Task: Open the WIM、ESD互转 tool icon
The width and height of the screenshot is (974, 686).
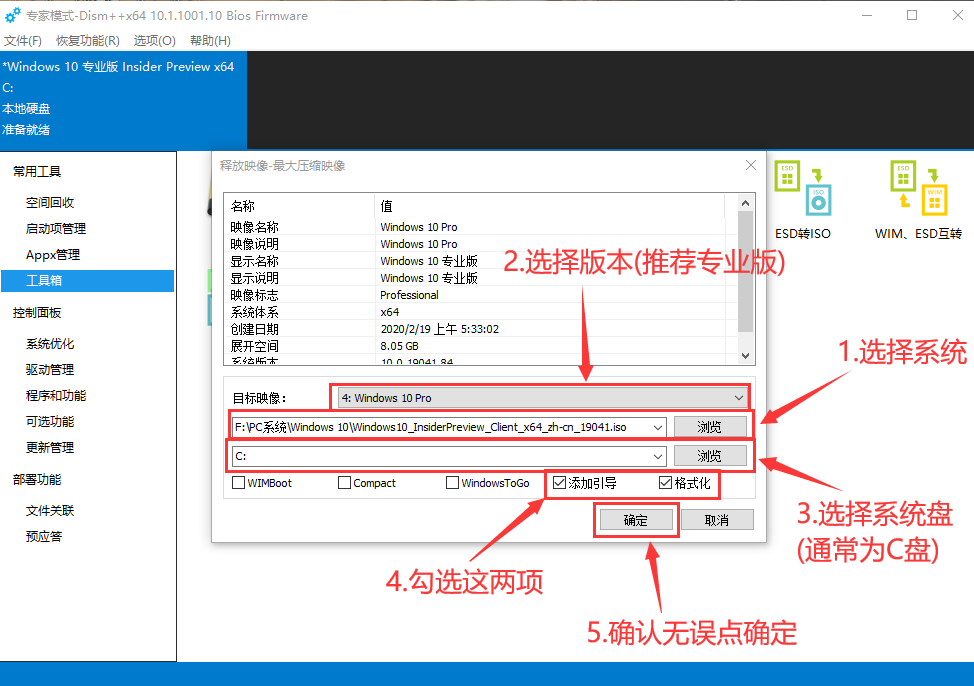Action: pos(917,188)
